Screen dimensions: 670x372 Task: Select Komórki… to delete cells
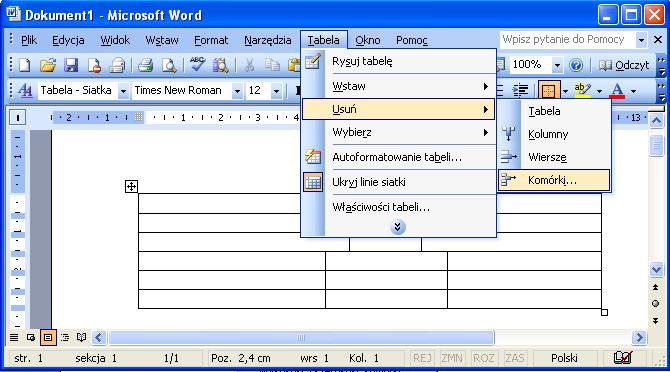(x=554, y=180)
